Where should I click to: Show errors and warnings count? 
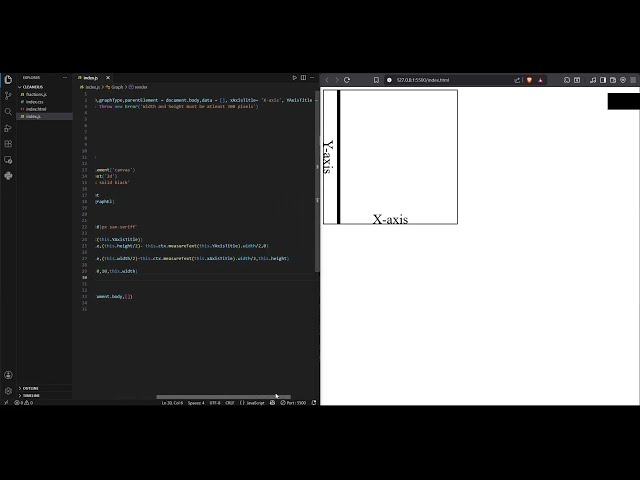tap(23, 403)
